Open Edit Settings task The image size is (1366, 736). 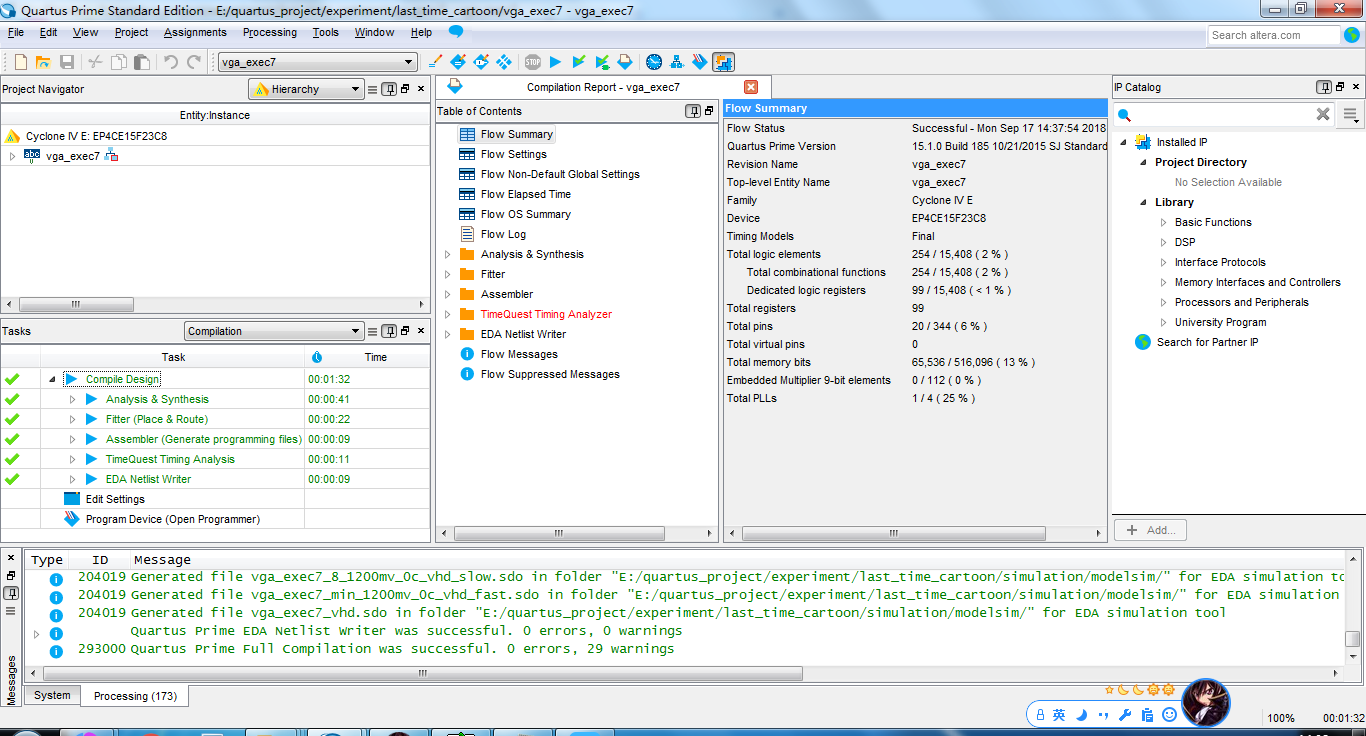115,499
